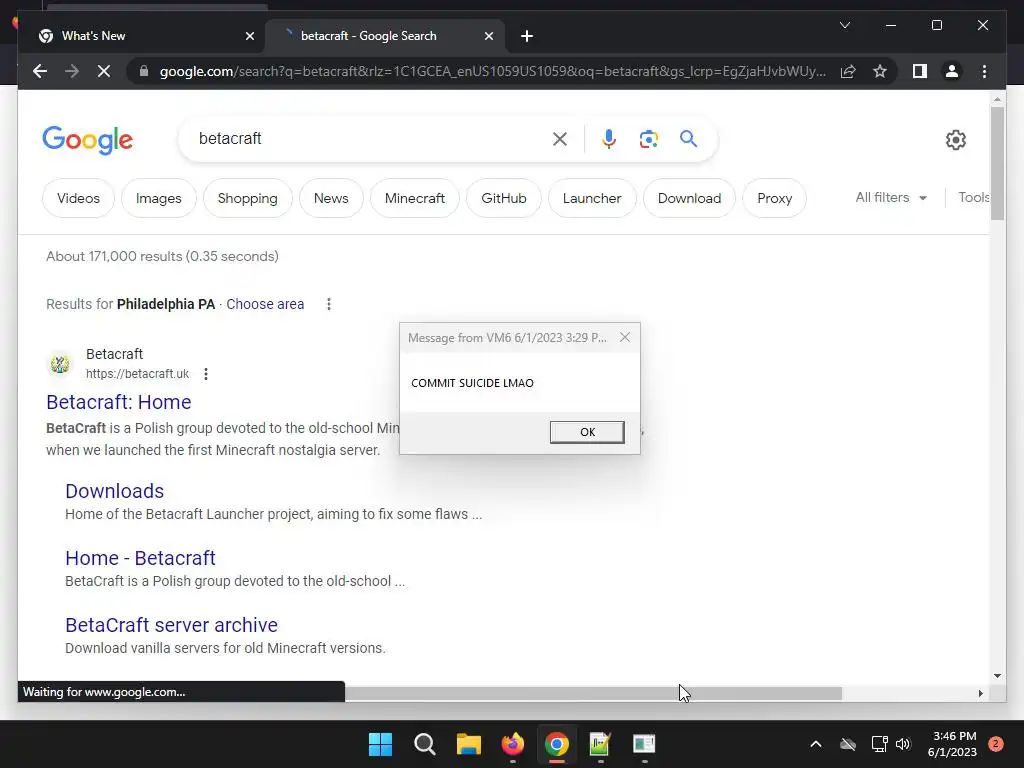This screenshot has width=1024, height=768.
Task: Filter results by News
Action: point(331,198)
